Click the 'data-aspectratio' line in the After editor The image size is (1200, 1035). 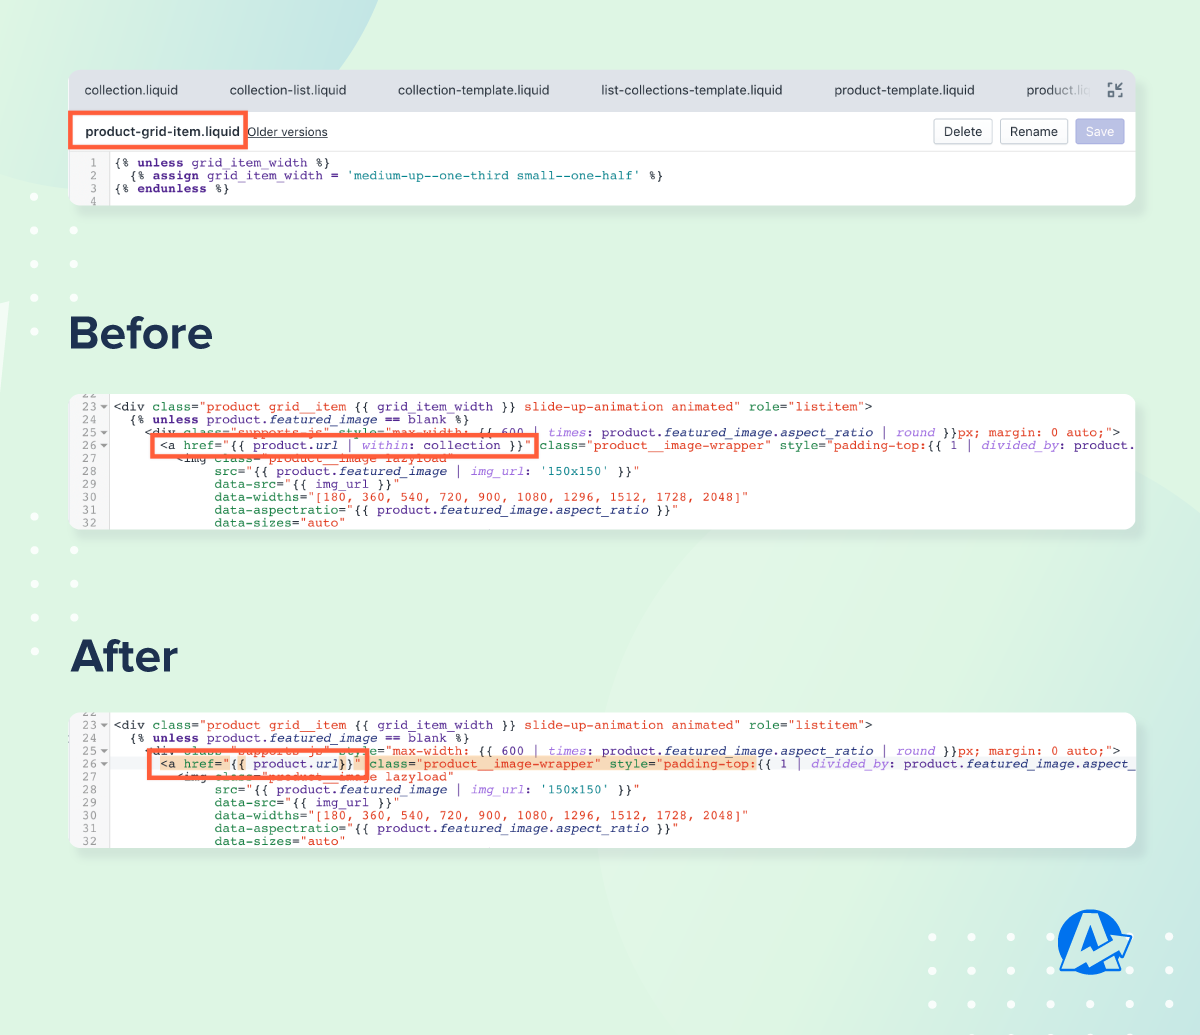pyautogui.click(x=446, y=828)
